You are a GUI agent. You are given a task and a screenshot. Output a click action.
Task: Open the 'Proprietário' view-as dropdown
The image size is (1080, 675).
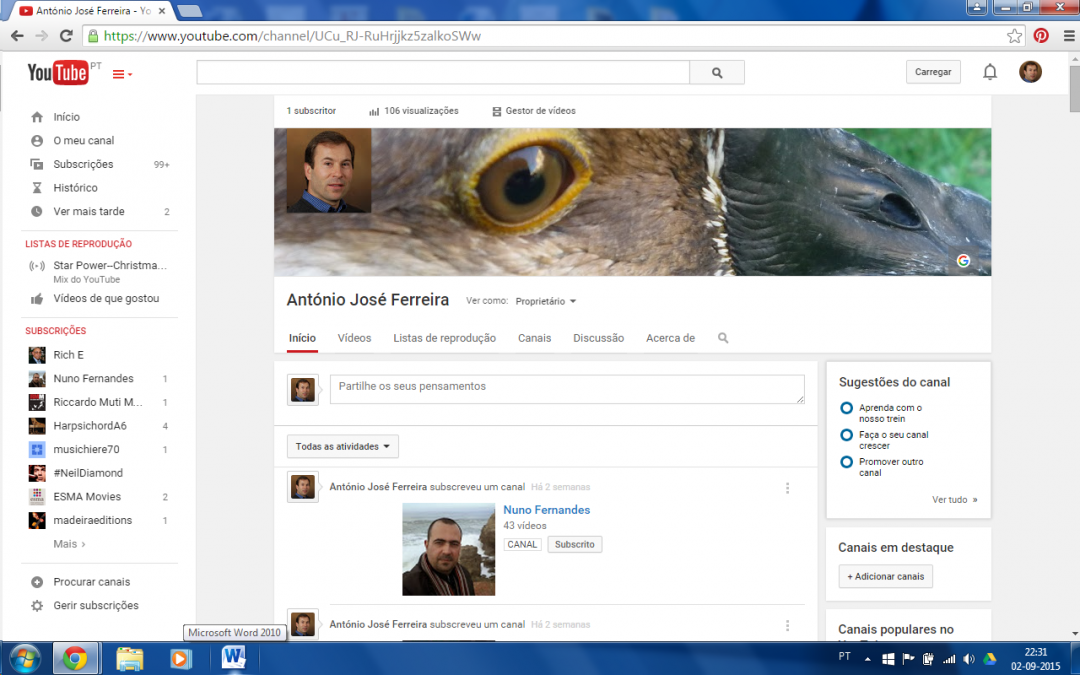(x=546, y=301)
